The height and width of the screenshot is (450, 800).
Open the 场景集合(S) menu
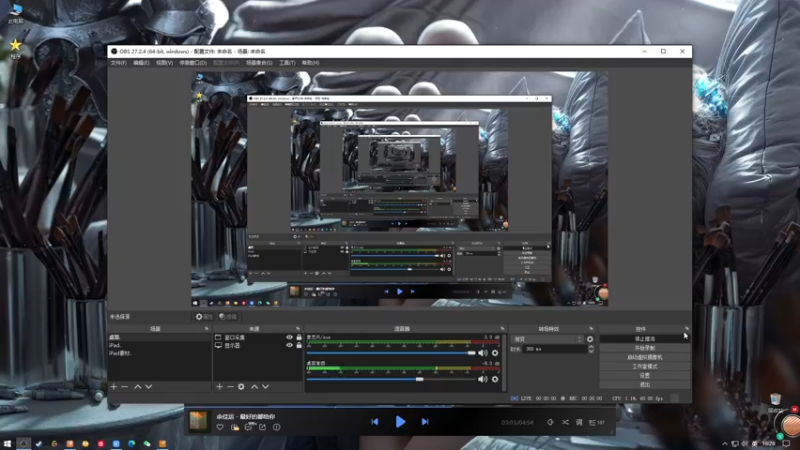(259, 63)
